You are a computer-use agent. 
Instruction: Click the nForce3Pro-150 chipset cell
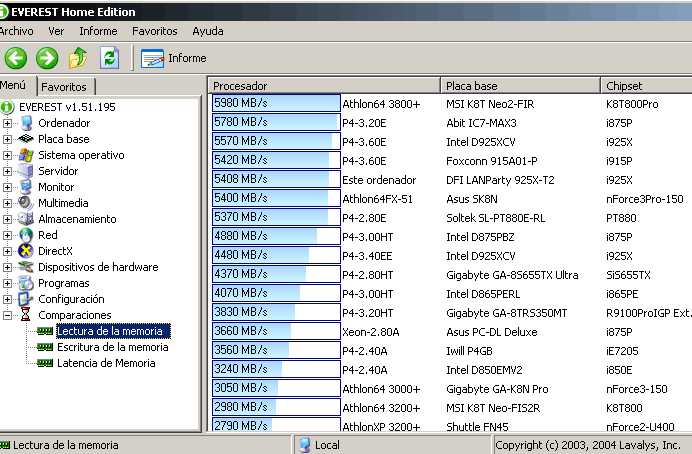pyautogui.click(x=644, y=199)
